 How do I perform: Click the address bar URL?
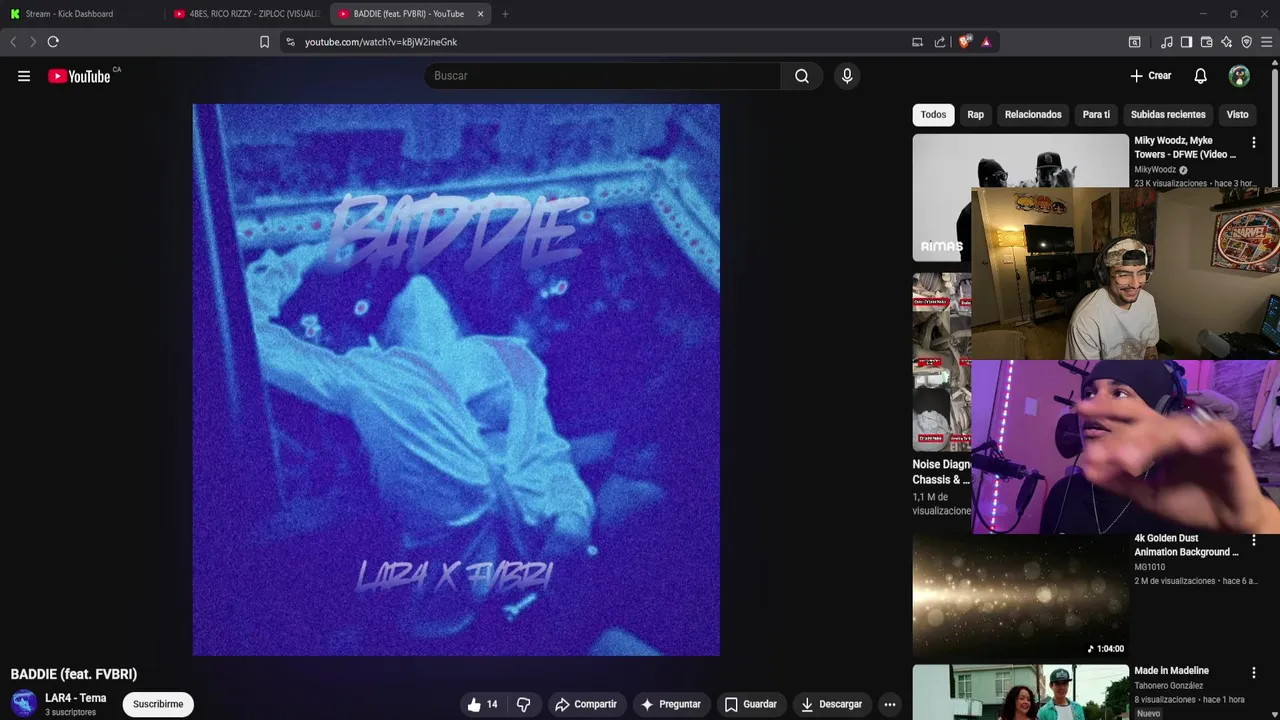click(x=381, y=42)
